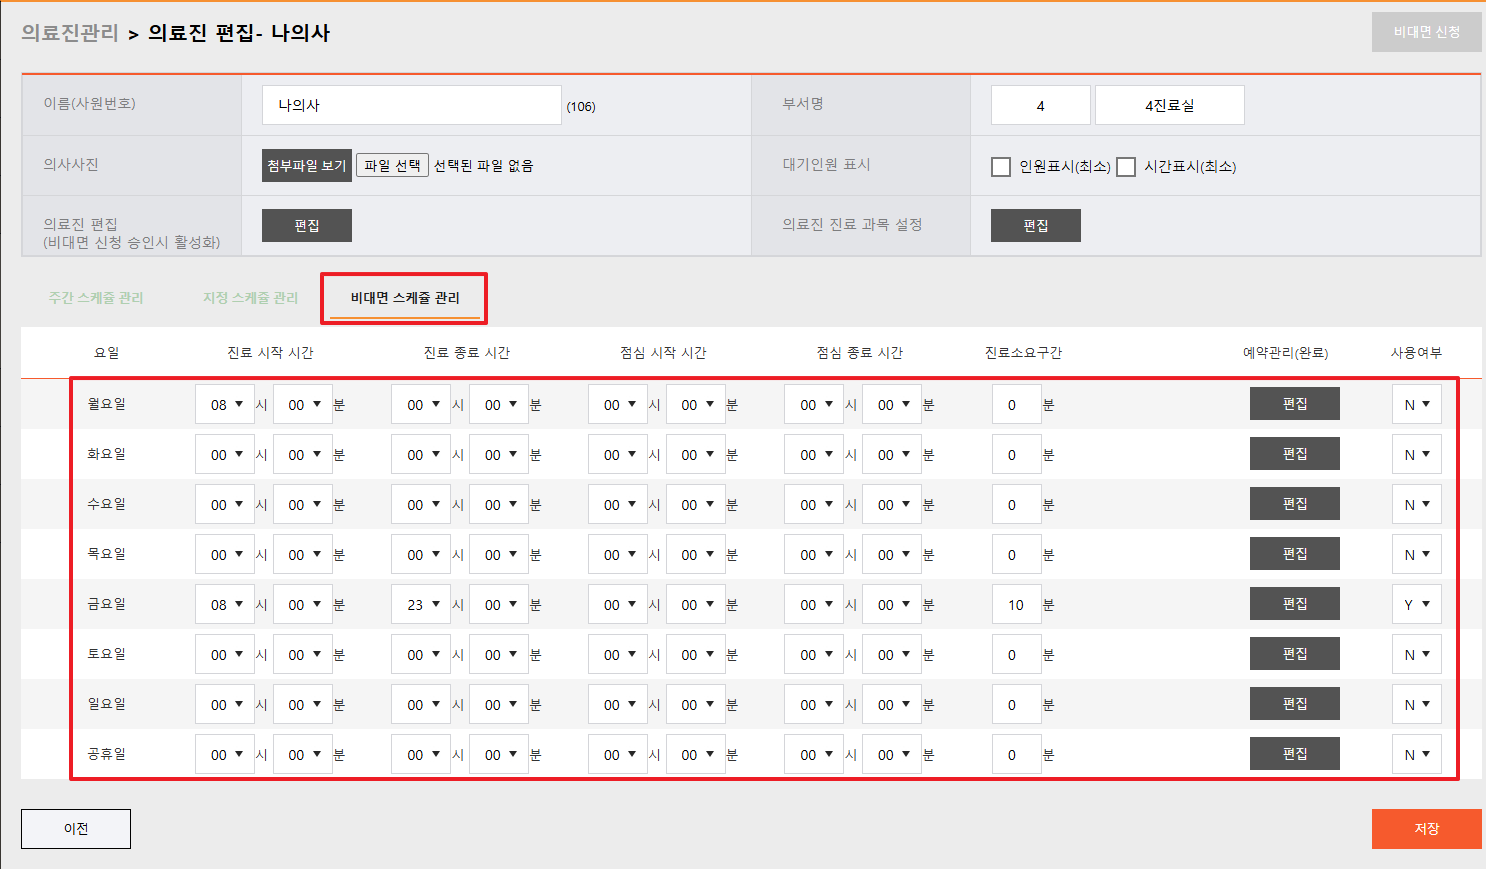Switch to 주간 스케줄 관리 tab
Viewport: 1486px width, 869px height.
(96, 298)
